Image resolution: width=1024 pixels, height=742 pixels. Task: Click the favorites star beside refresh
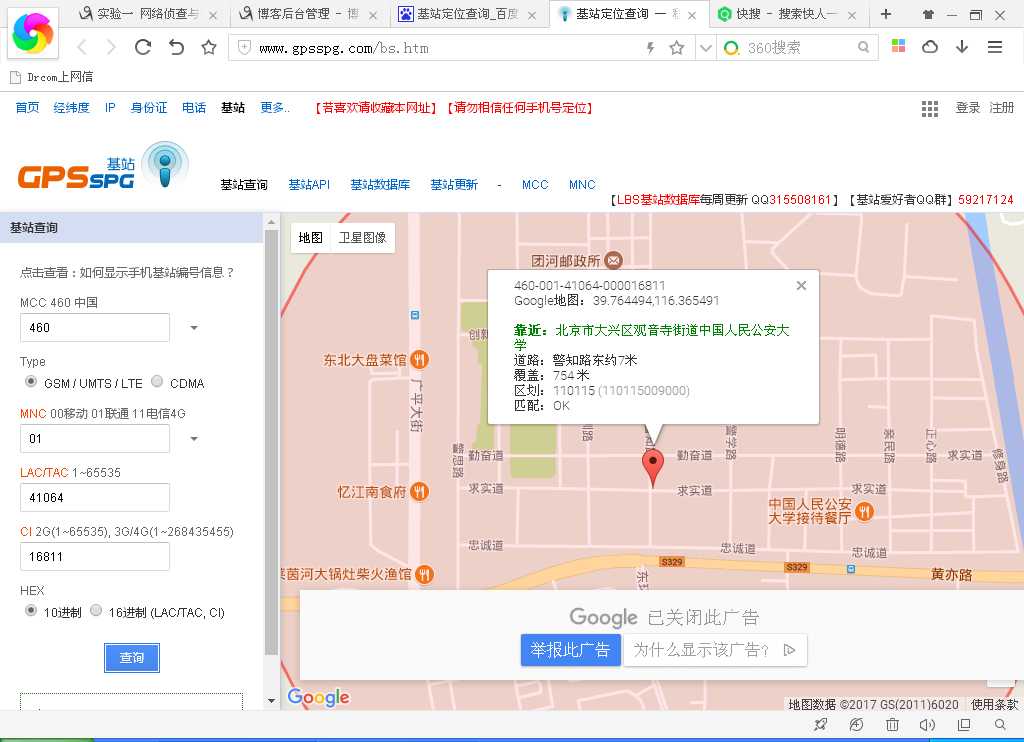coord(208,47)
